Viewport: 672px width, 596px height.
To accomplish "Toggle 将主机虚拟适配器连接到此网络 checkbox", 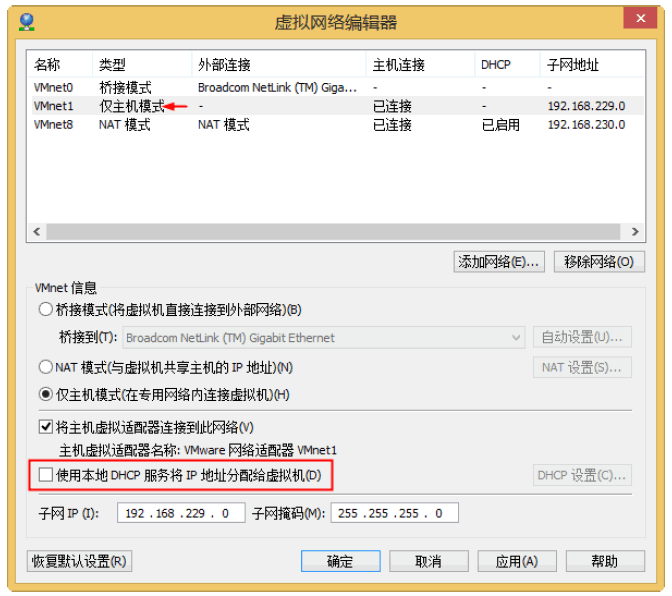I will (45, 427).
